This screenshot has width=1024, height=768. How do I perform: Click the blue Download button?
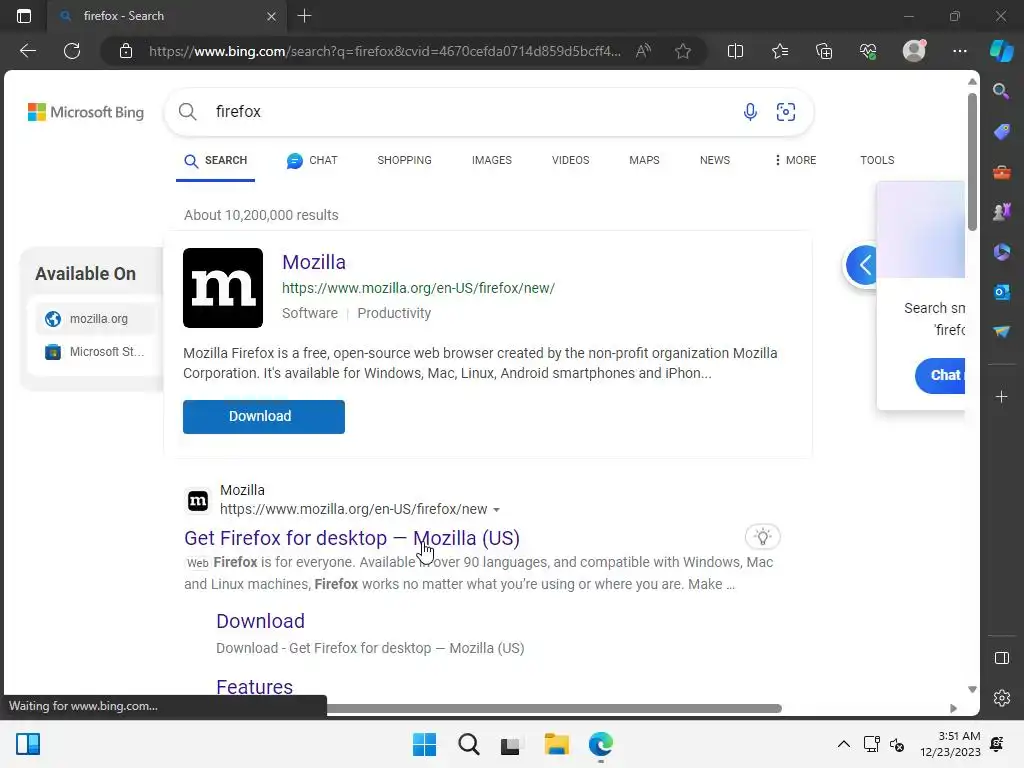[264, 417]
